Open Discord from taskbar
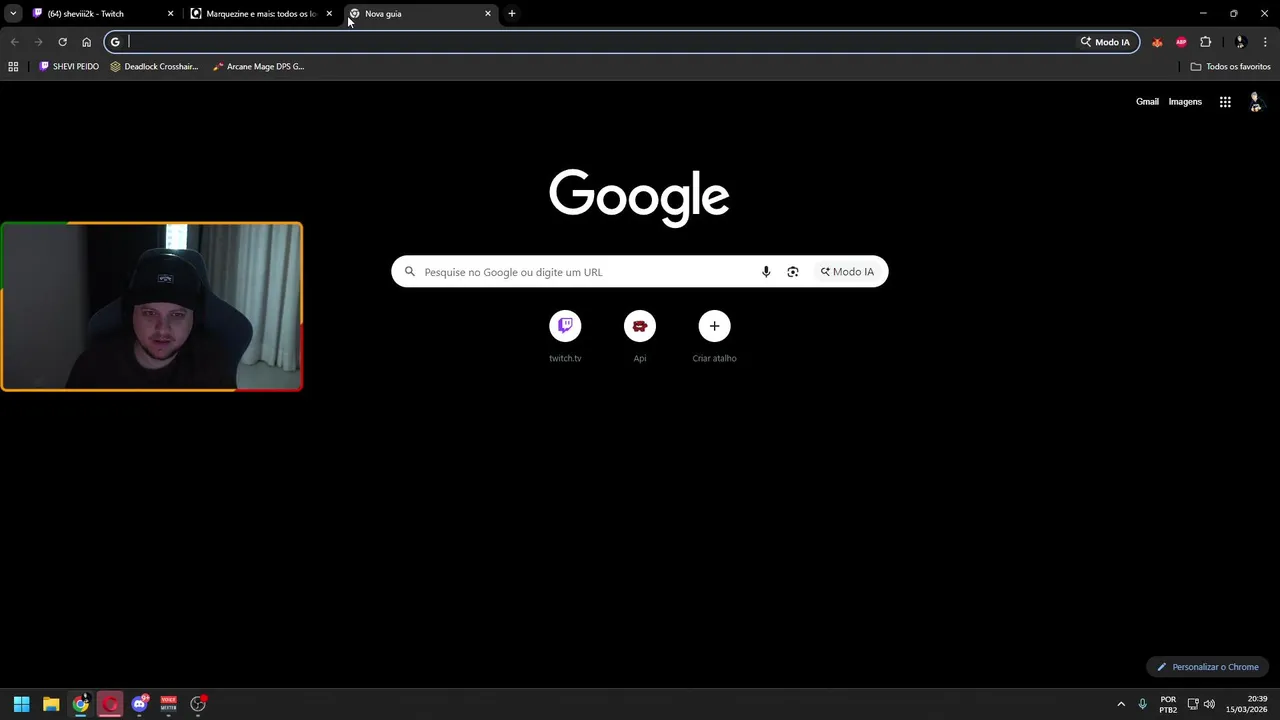The height and width of the screenshot is (720, 1280). click(x=139, y=704)
